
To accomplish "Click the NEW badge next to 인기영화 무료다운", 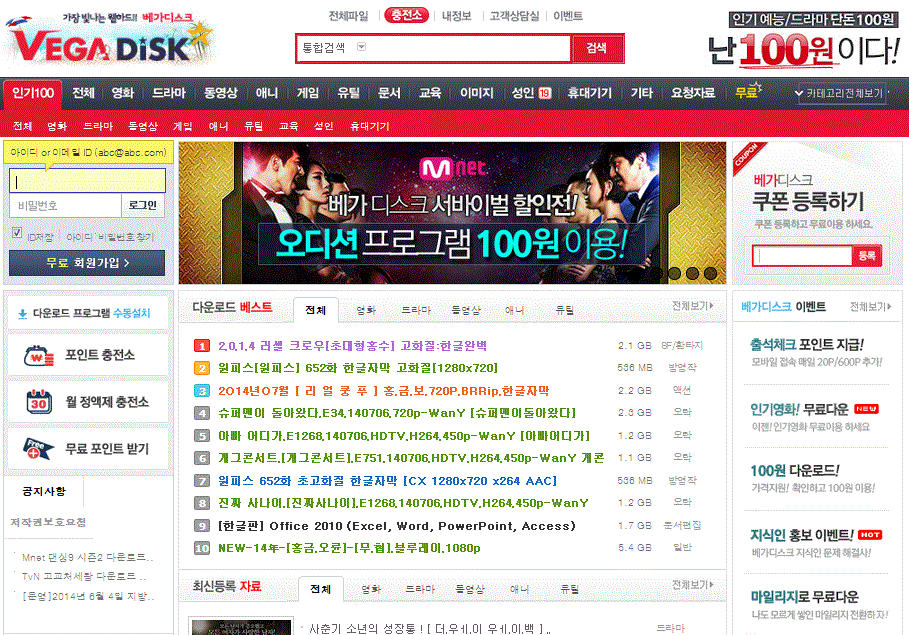I will click(866, 409).
